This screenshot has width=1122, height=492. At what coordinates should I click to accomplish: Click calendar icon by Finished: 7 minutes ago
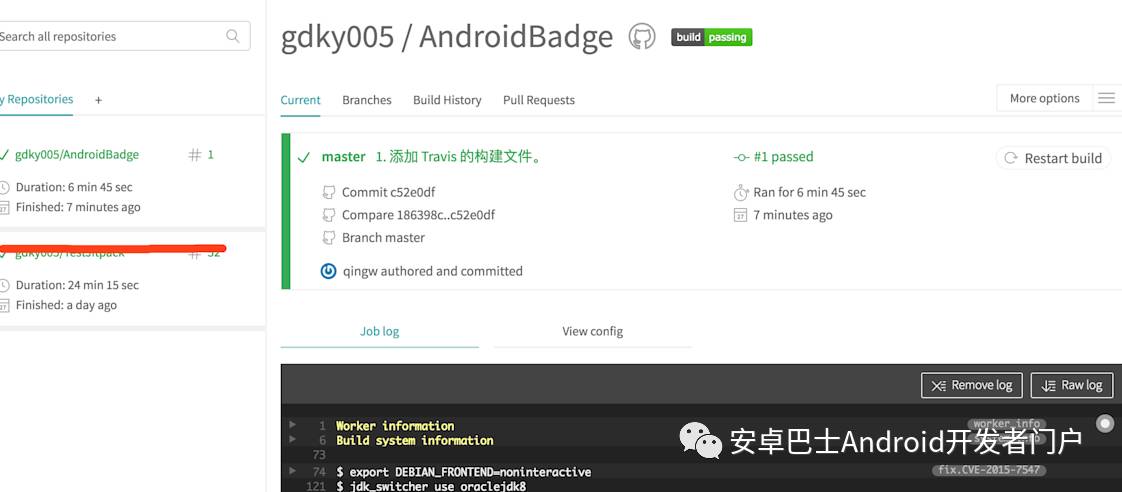click(4, 207)
